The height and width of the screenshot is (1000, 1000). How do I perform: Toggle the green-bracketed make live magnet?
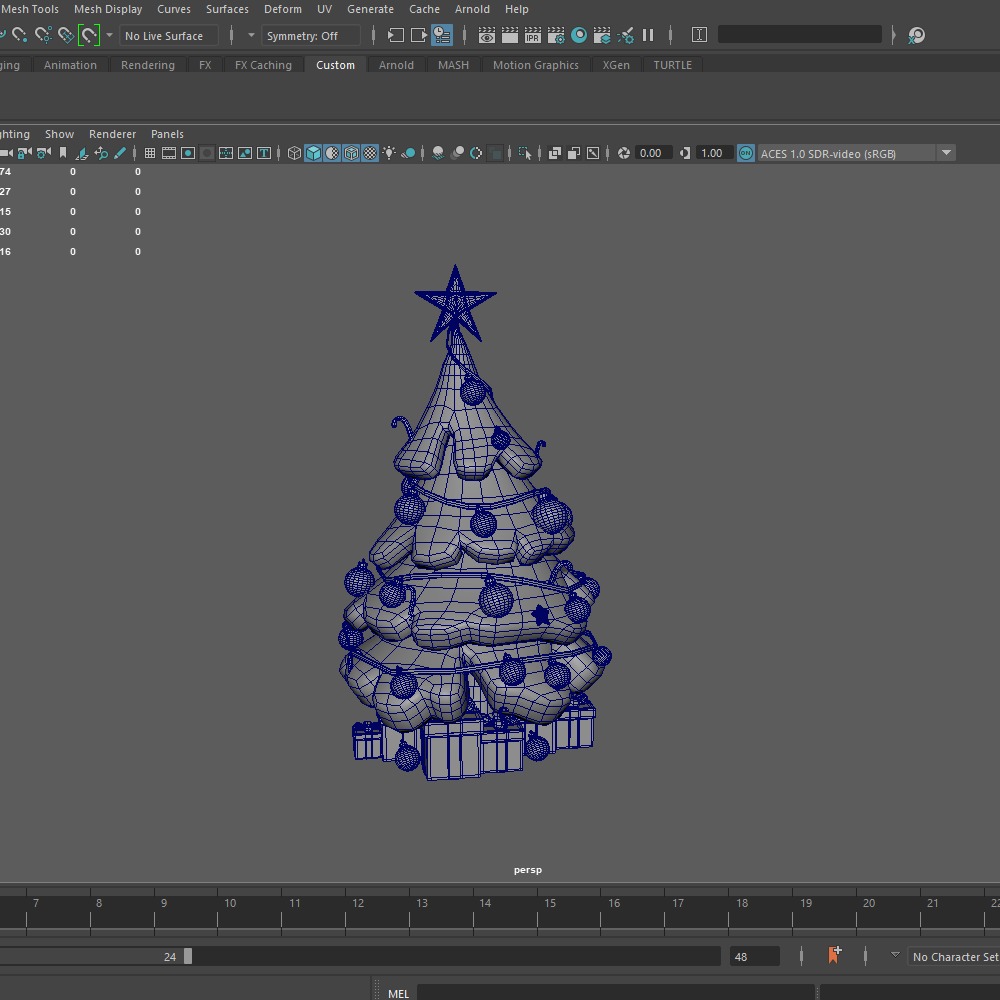[89, 35]
